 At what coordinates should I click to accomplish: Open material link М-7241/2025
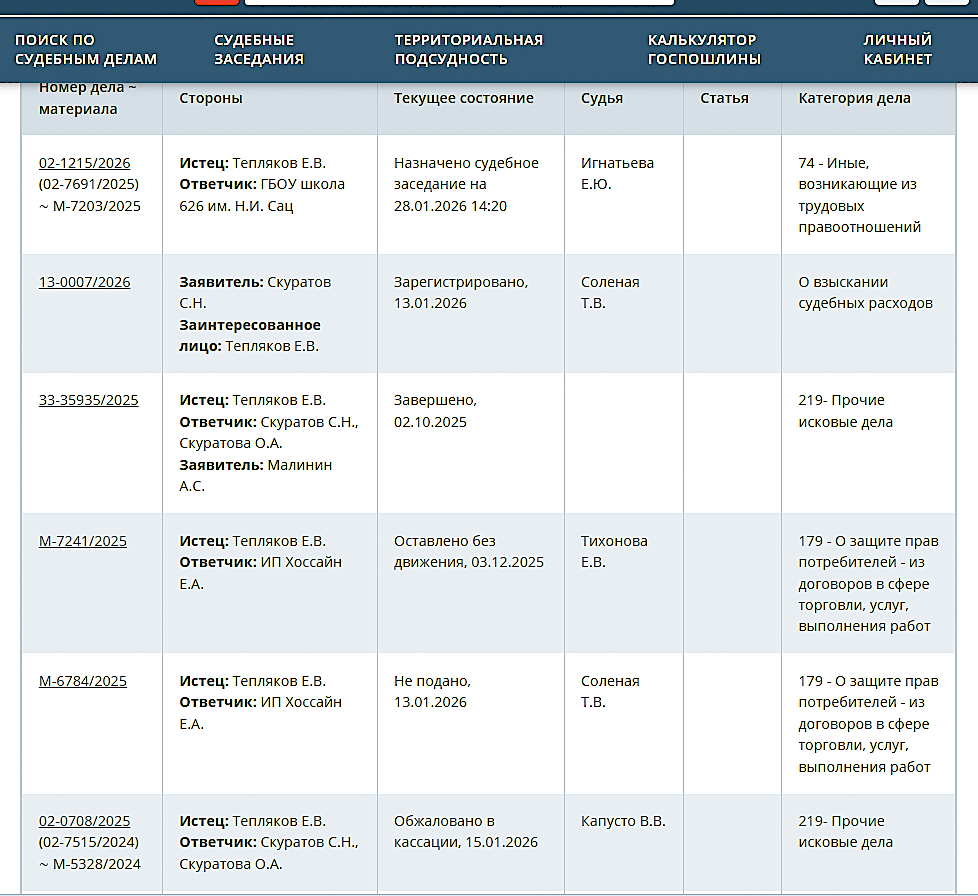(82, 541)
